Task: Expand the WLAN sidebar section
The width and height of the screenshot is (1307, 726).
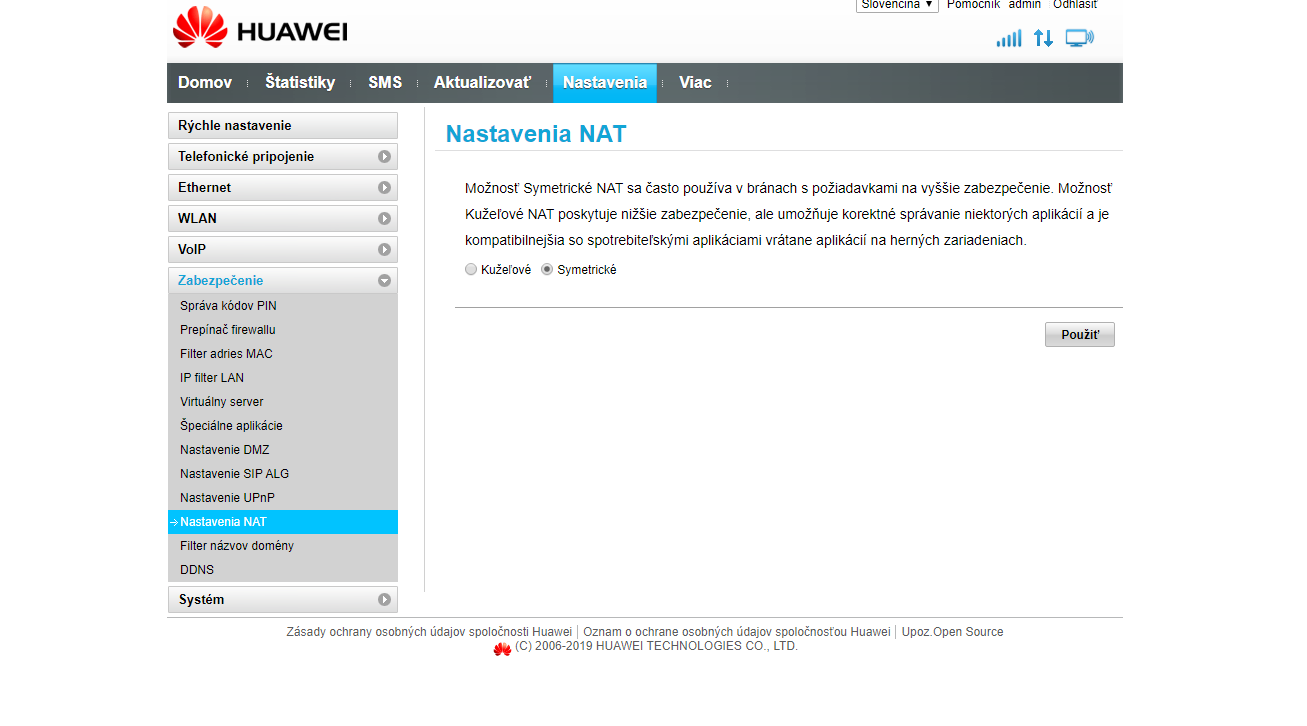Action: coord(282,219)
